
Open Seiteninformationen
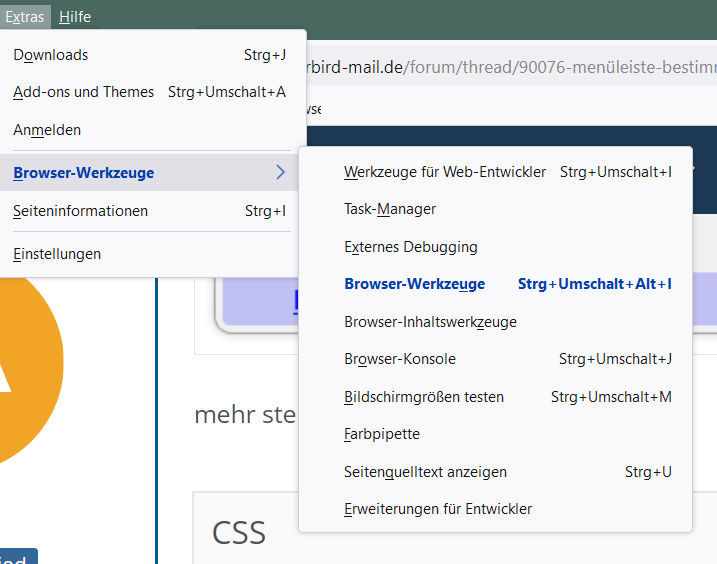tap(81, 211)
